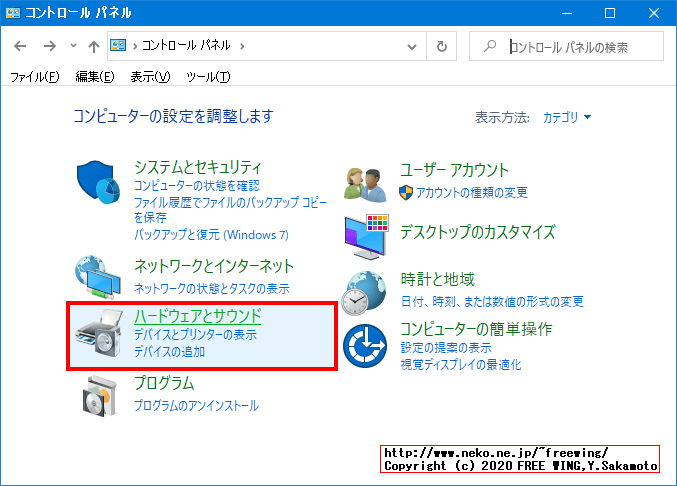Refresh the Control Panel view

click(441, 46)
